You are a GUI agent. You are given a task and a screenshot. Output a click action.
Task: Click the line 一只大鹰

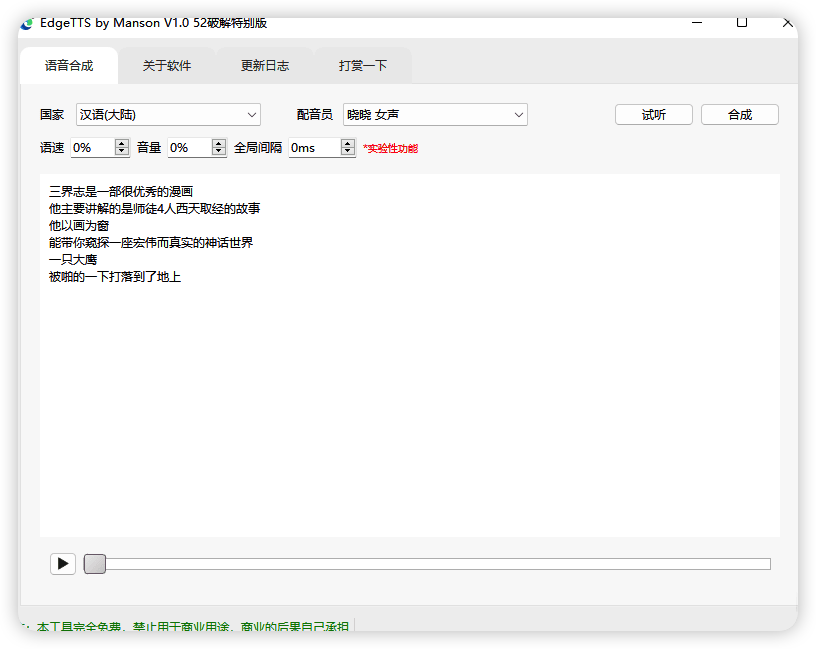pyautogui.click(x=73, y=260)
